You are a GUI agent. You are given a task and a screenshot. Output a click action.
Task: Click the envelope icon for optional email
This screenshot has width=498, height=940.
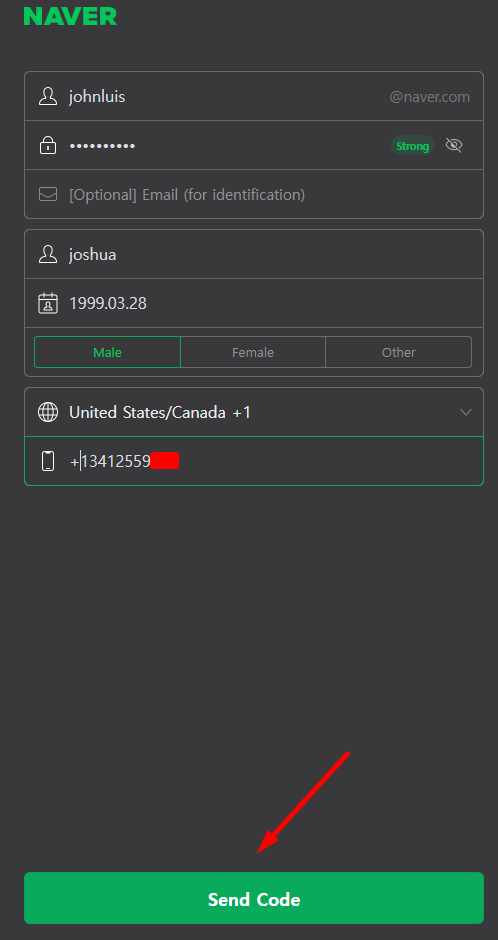click(48, 194)
